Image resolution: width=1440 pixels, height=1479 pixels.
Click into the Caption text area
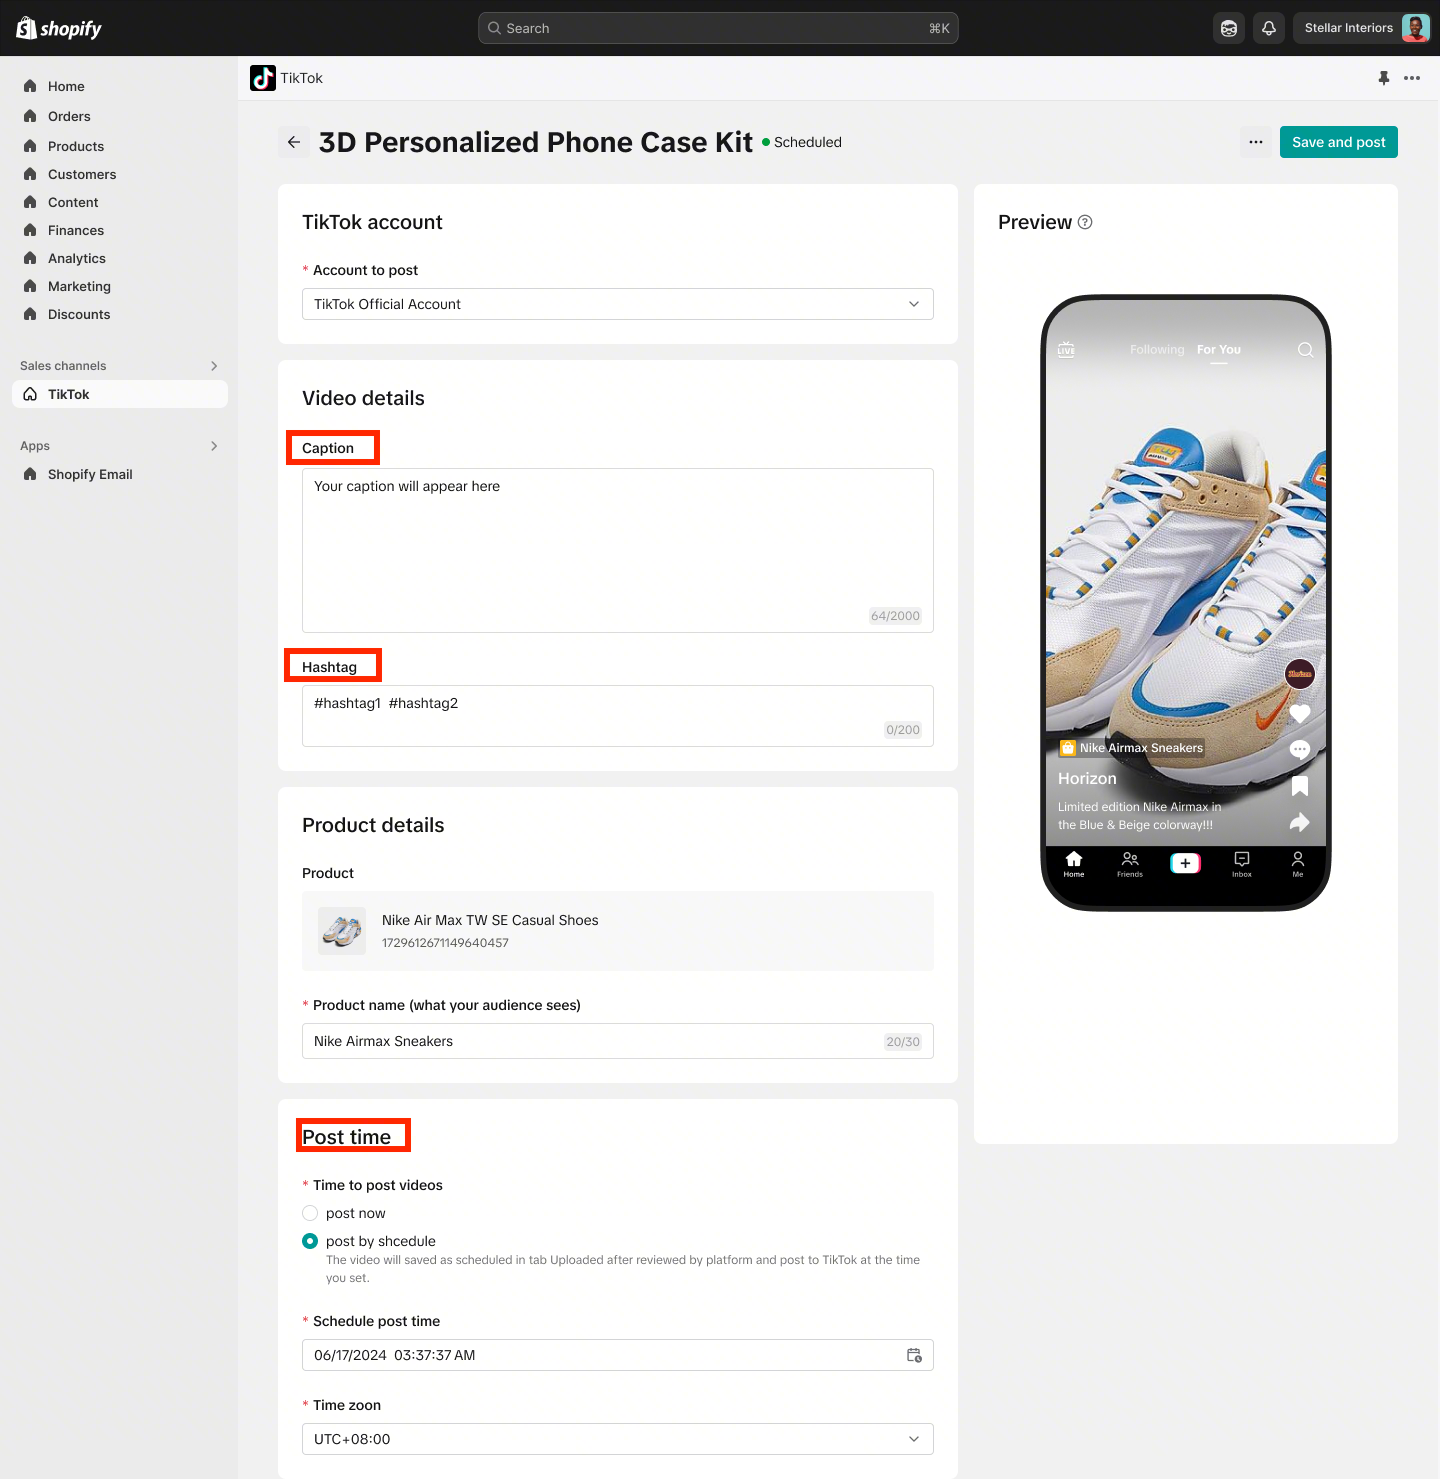pyautogui.click(x=618, y=550)
